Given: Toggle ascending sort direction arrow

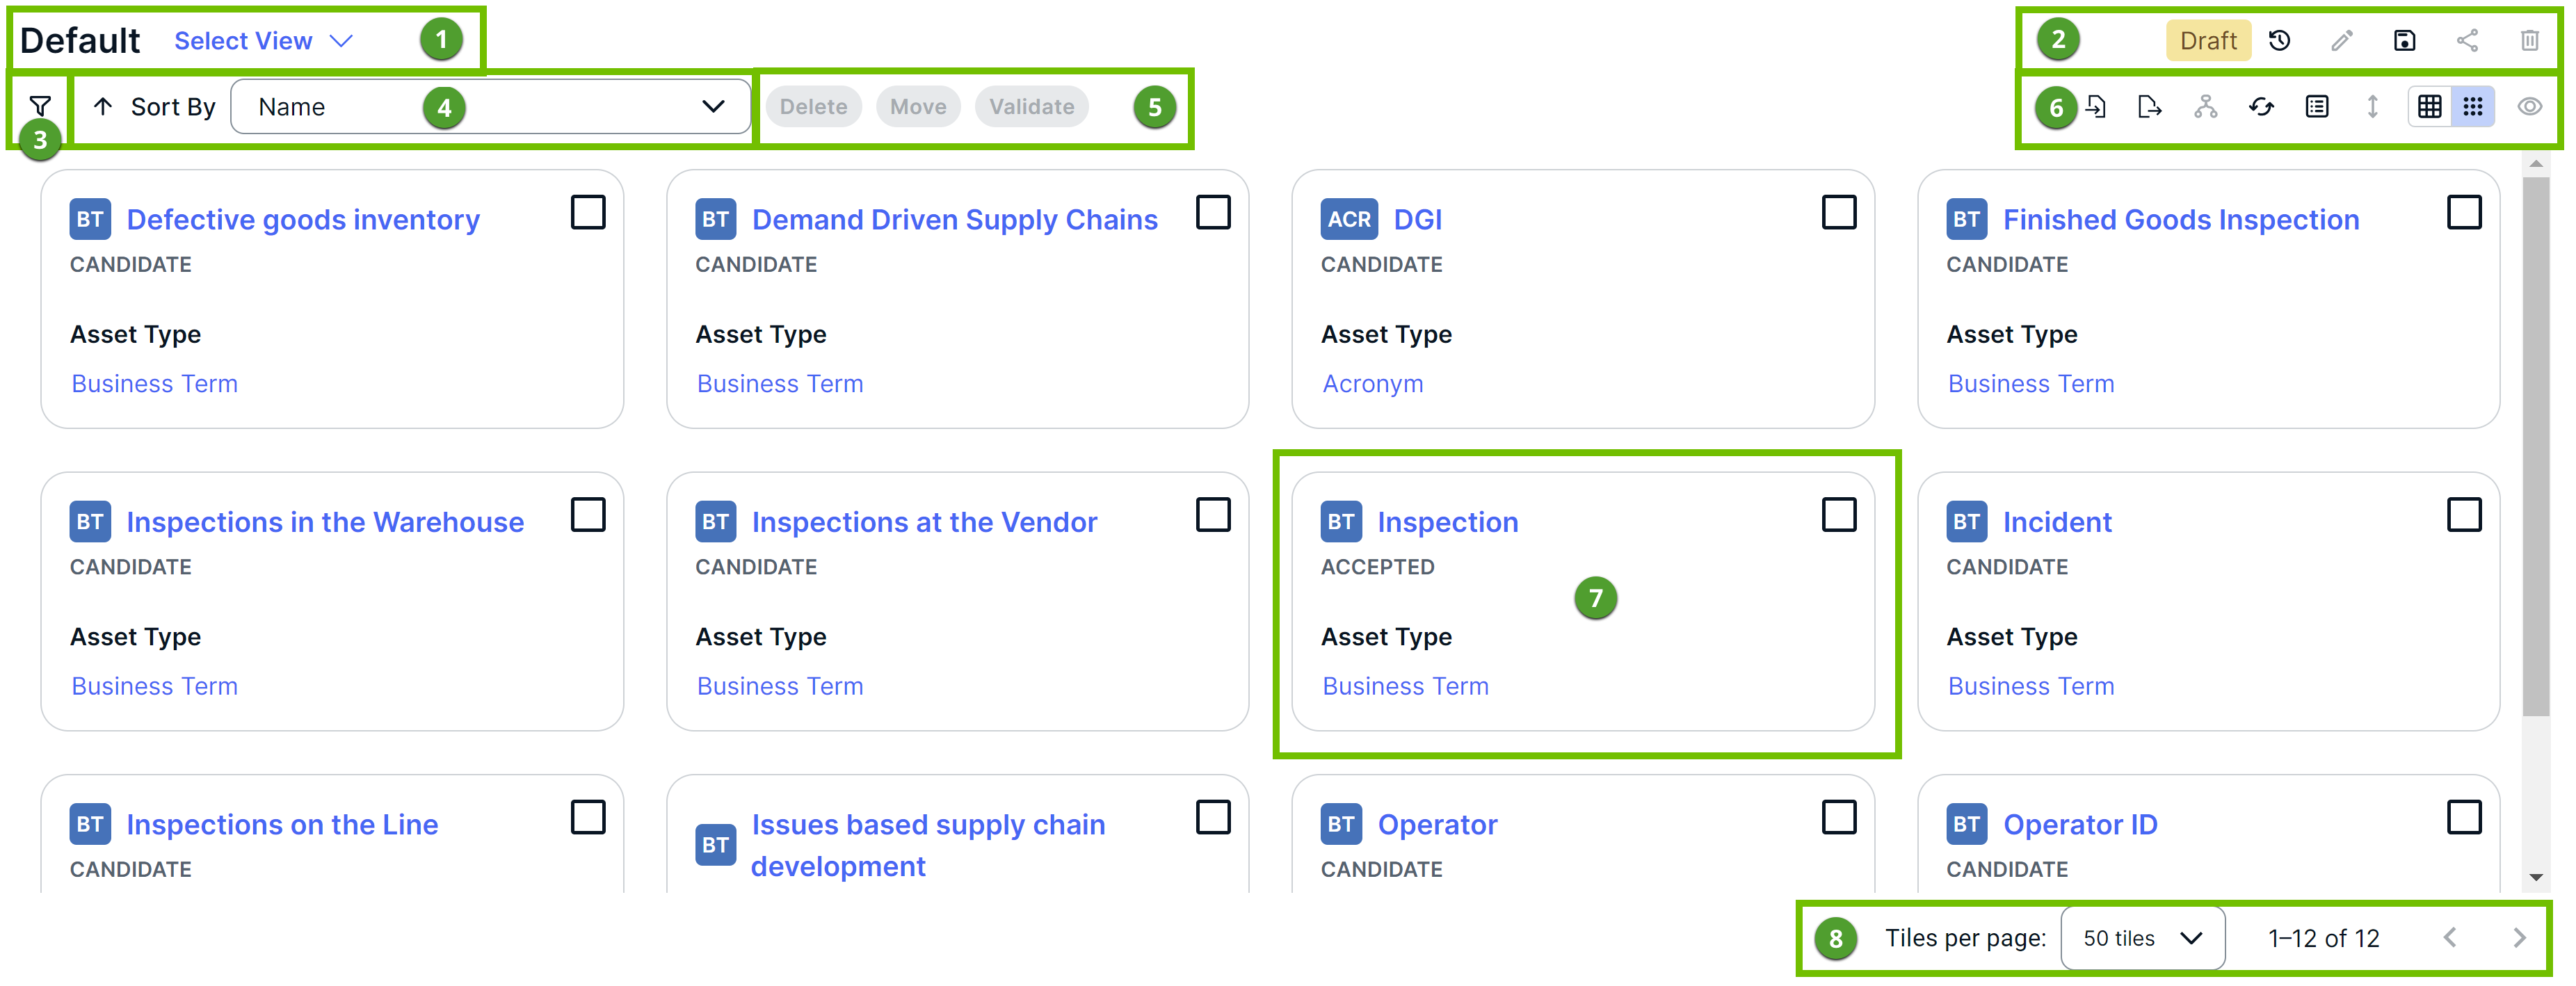Looking at the screenshot, I should [x=103, y=107].
